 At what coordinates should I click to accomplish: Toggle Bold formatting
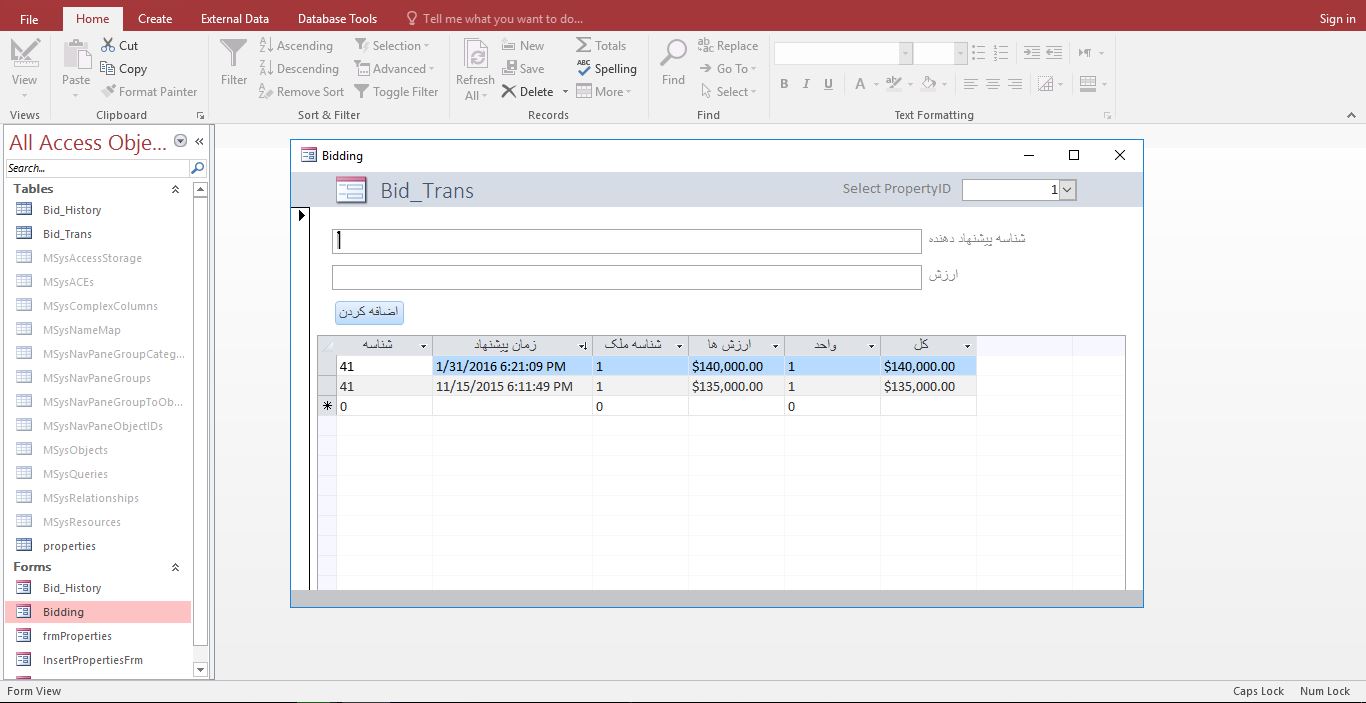coord(784,84)
